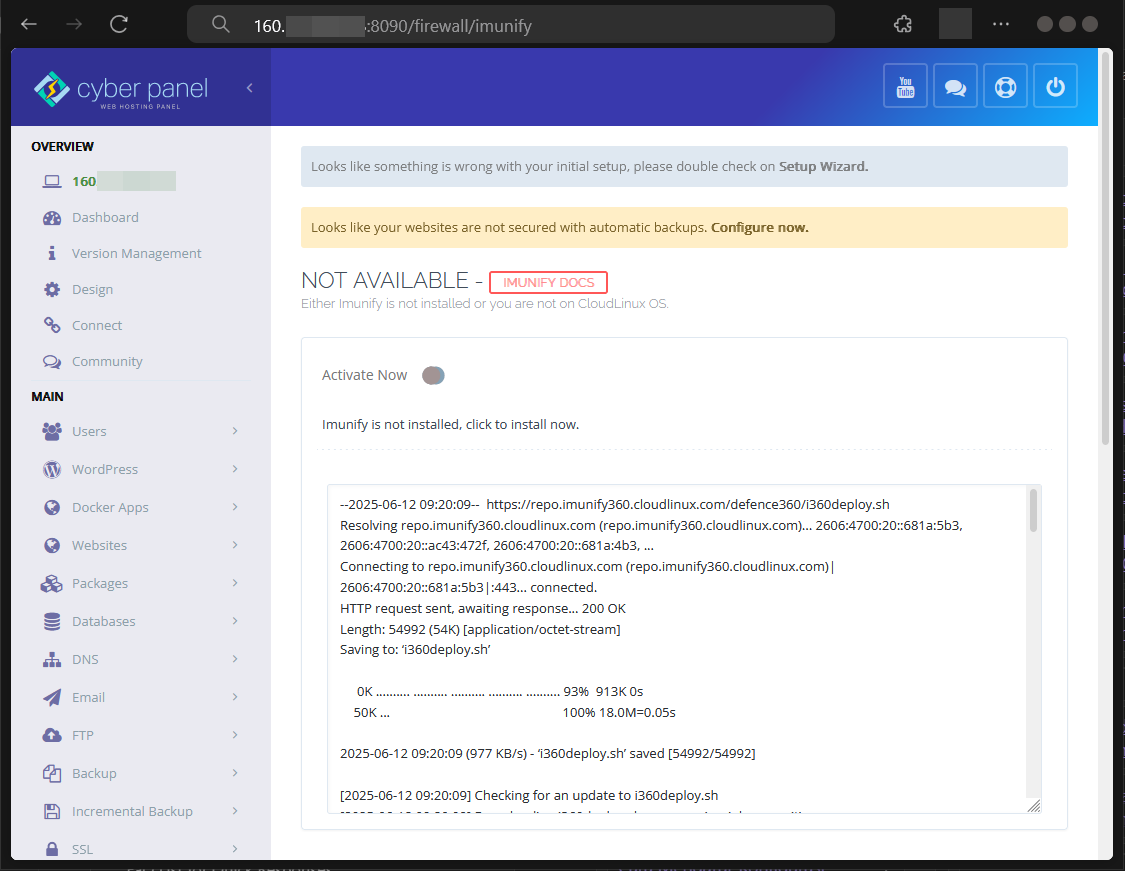Click the 'Saving to: 'i360deploy.sh'' log line
Screen dimensions: 1125x871
[x=415, y=650]
